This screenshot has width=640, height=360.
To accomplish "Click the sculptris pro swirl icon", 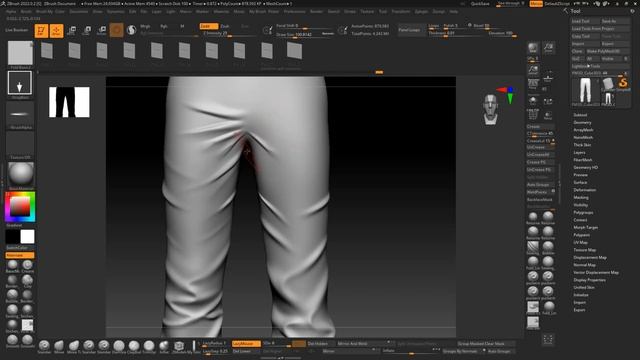I will [x=131, y=30].
